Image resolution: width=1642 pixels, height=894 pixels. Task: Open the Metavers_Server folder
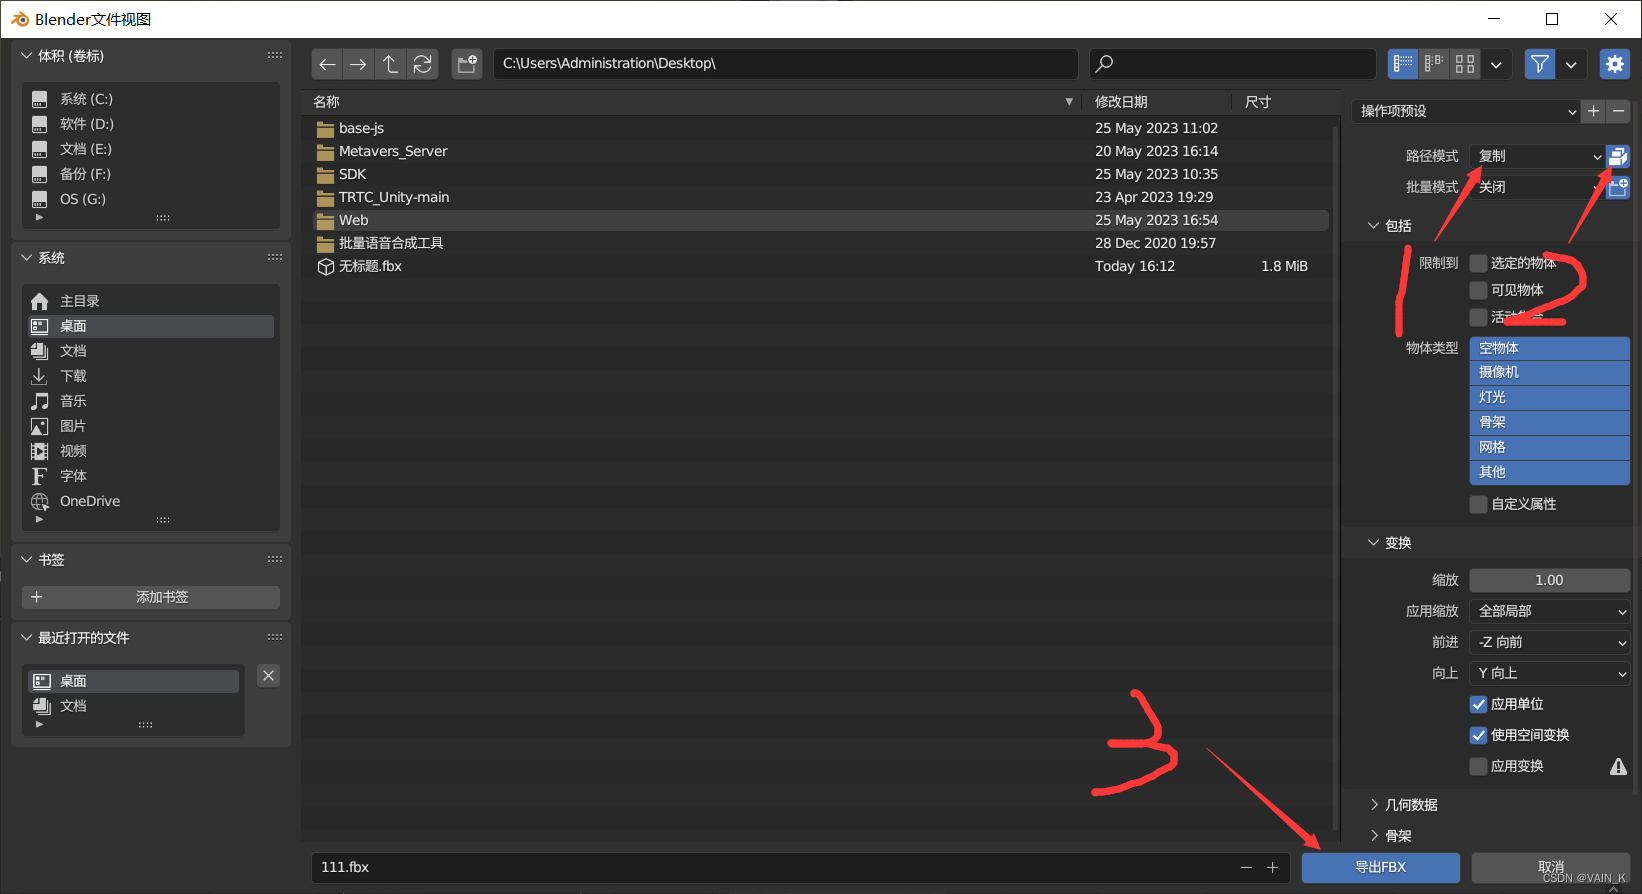coord(820,151)
